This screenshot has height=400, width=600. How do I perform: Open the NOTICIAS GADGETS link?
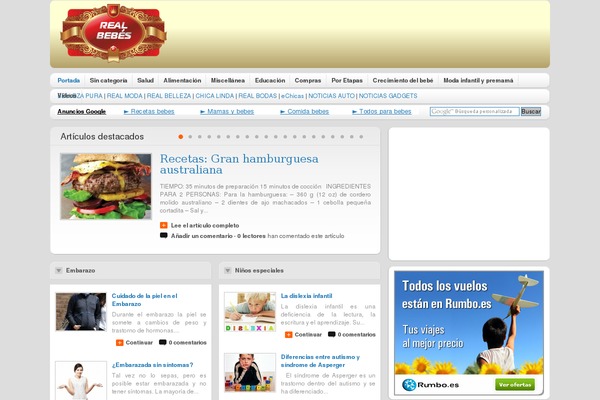point(388,96)
